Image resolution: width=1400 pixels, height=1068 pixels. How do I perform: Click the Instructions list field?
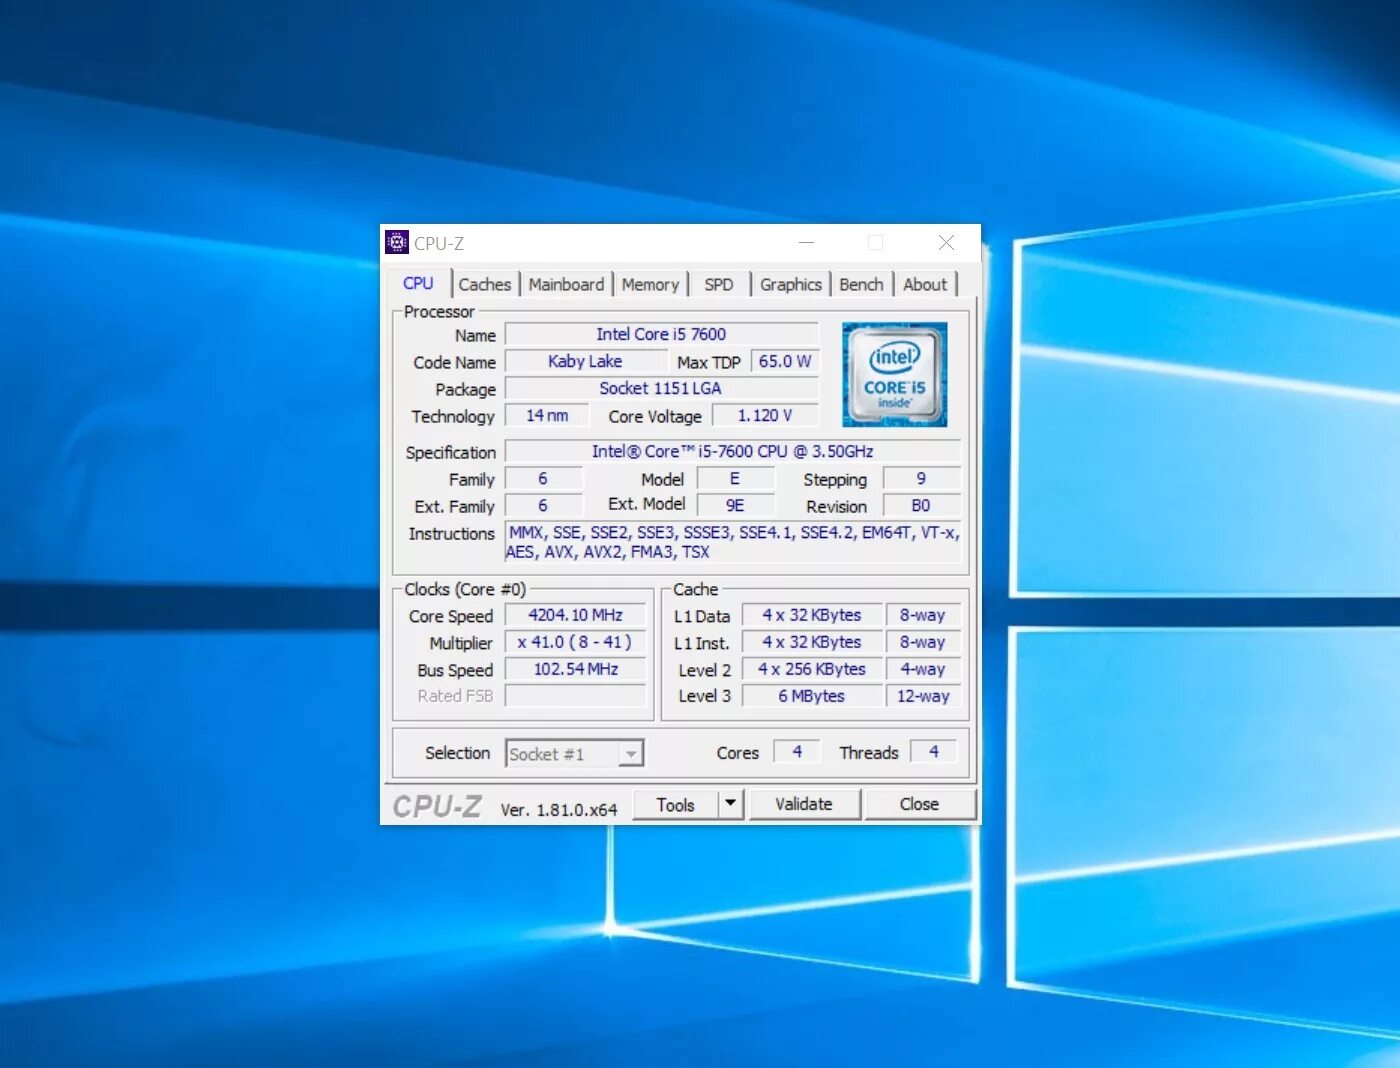click(733, 542)
